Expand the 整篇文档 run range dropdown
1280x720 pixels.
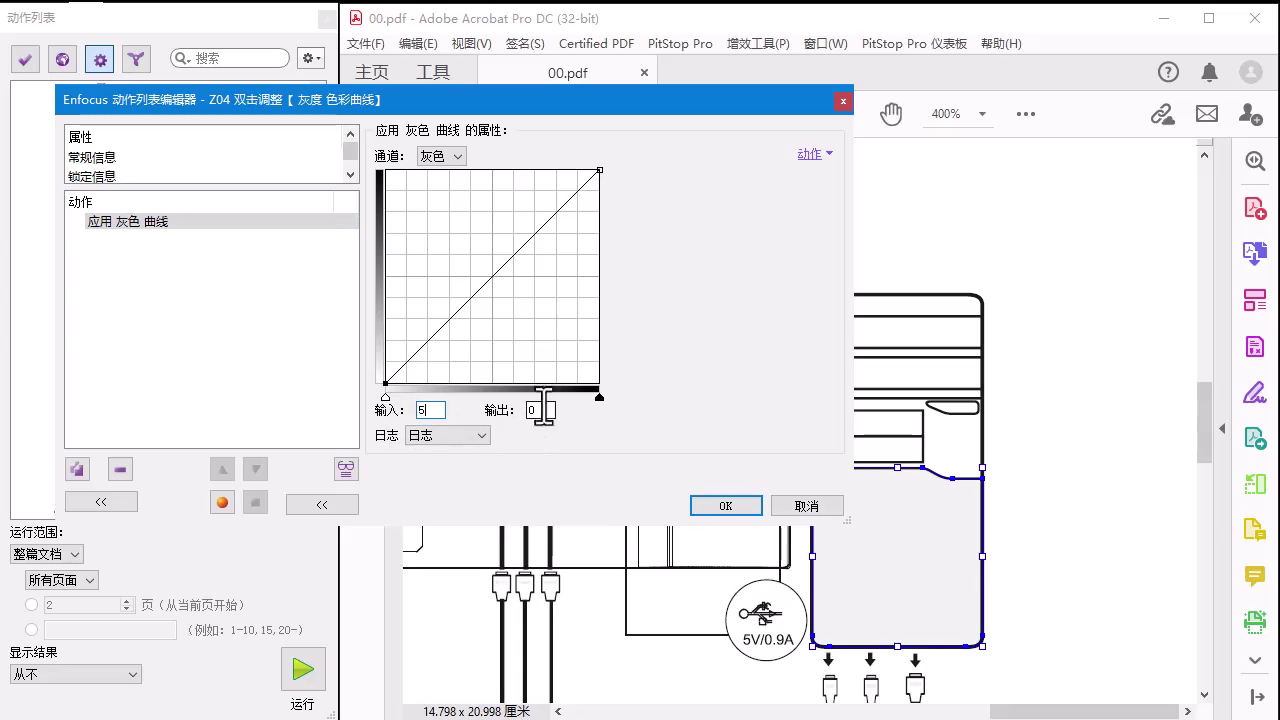pos(46,554)
